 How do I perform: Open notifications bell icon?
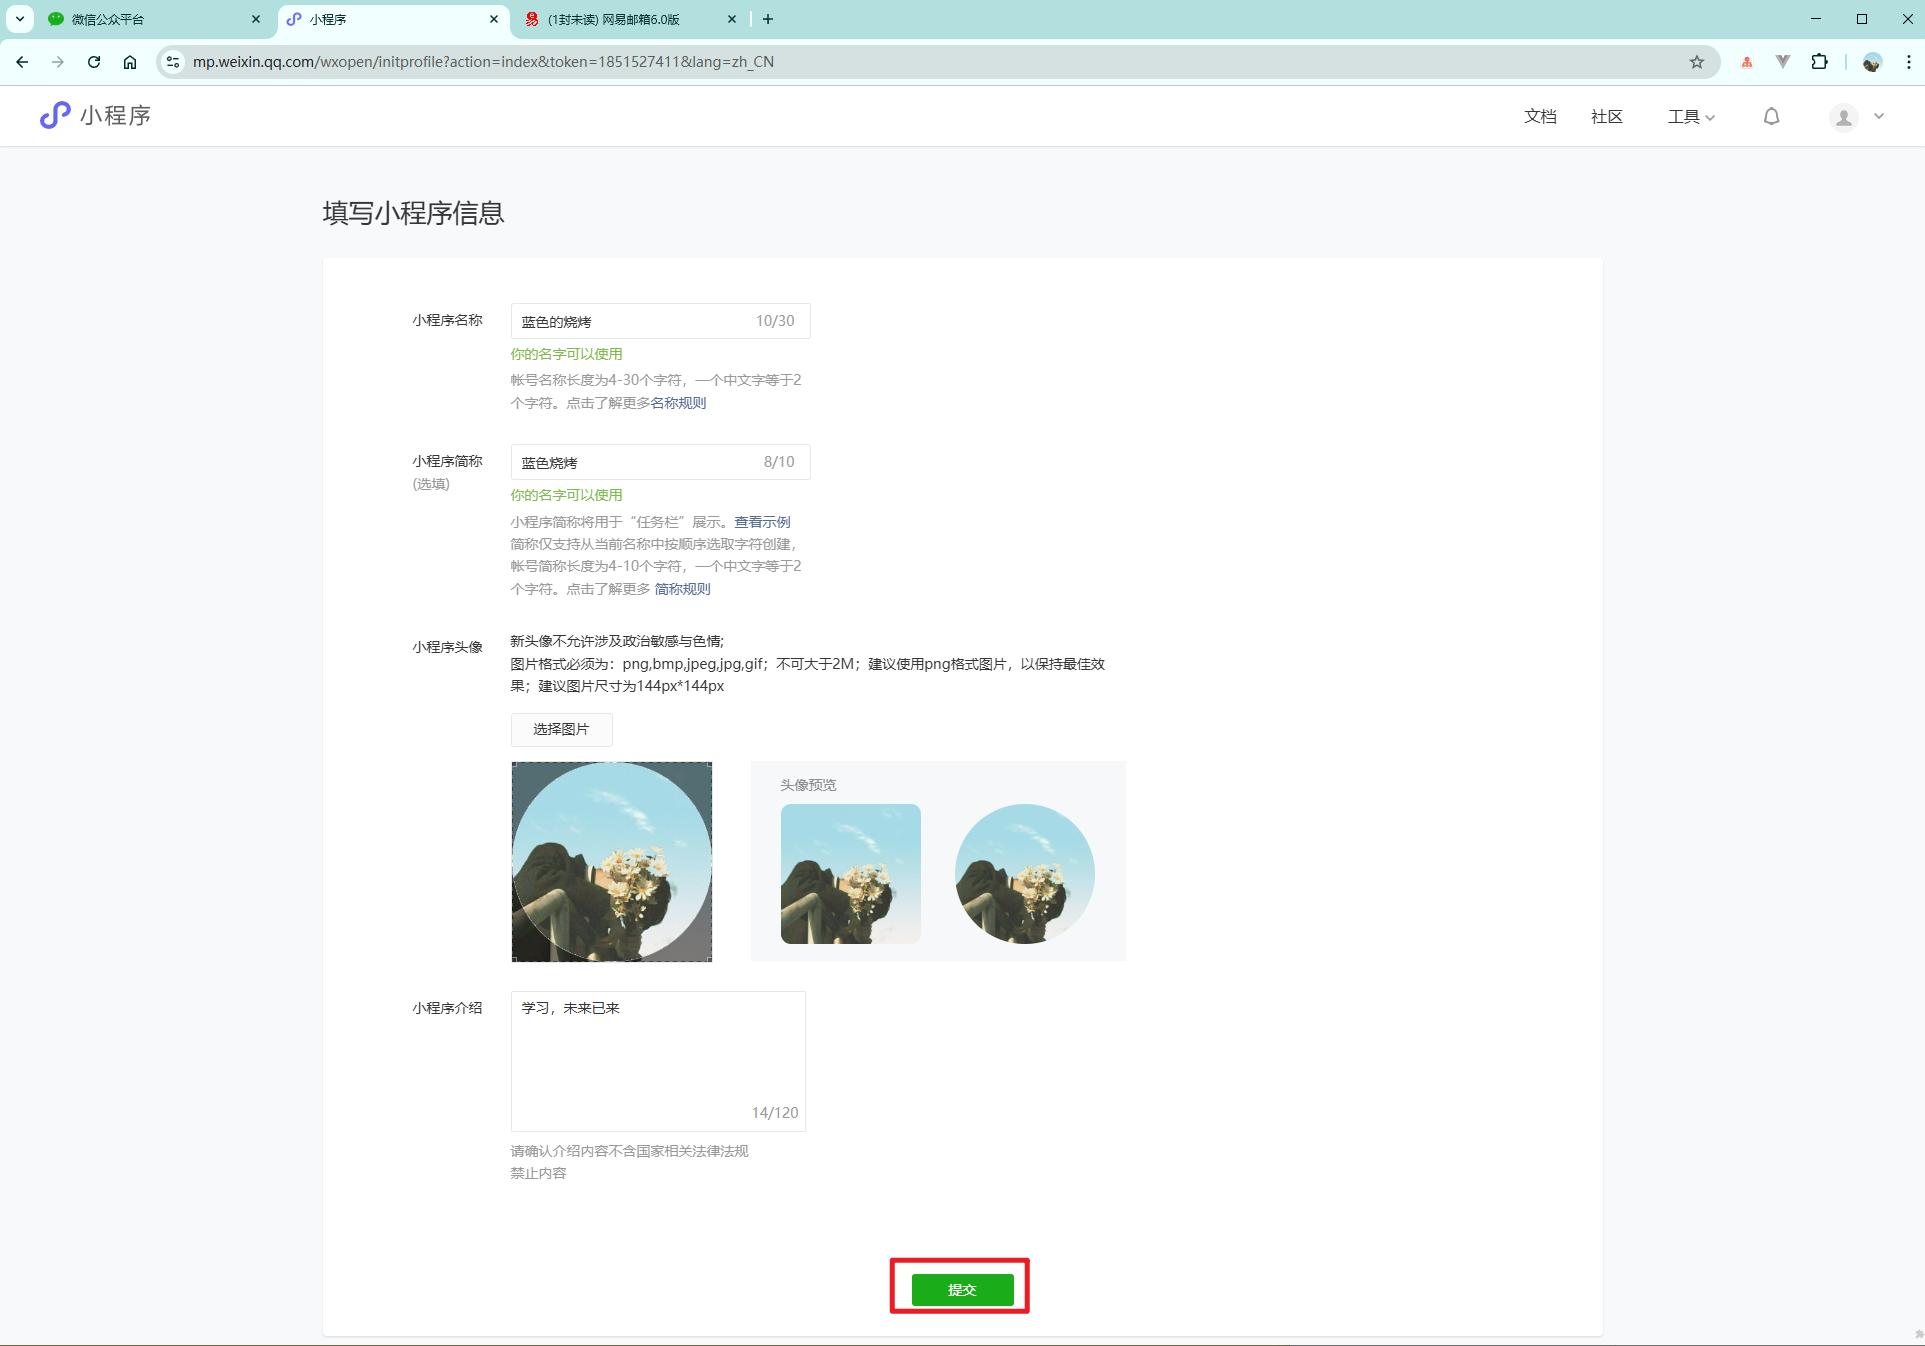(x=1771, y=117)
